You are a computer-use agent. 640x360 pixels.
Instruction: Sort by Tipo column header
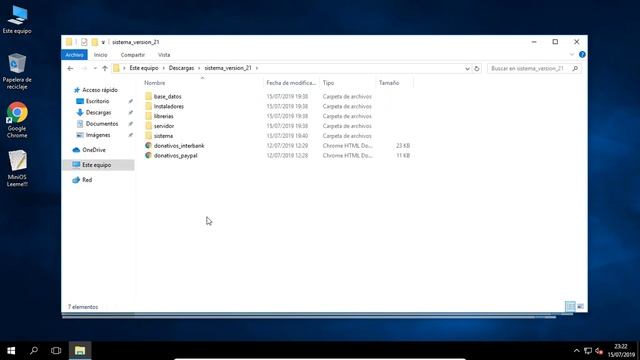click(x=348, y=83)
